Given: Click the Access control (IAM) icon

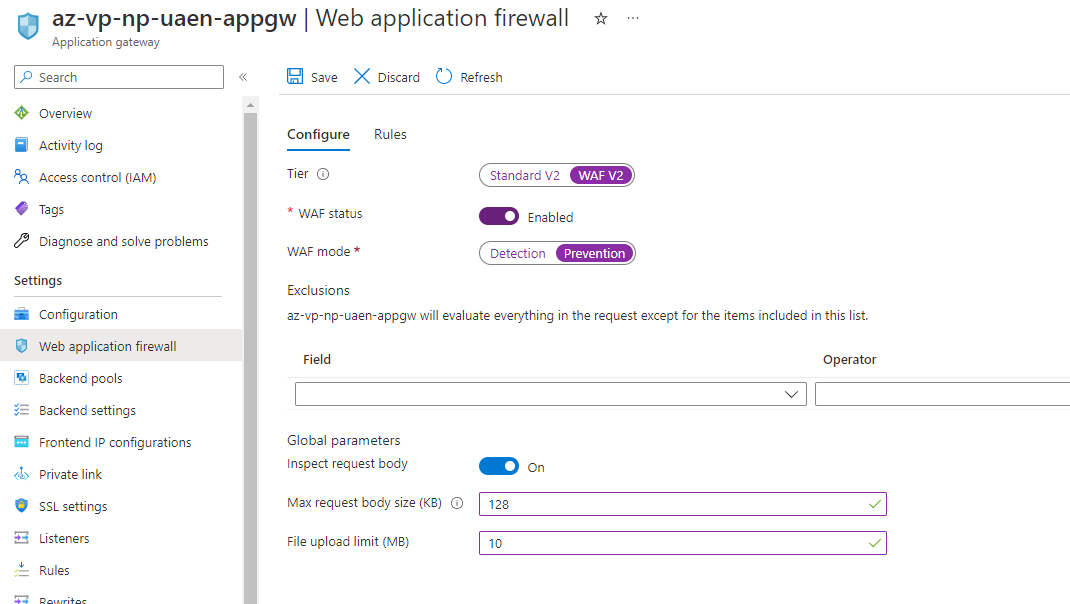Looking at the screenshot, I should [22, 177].
